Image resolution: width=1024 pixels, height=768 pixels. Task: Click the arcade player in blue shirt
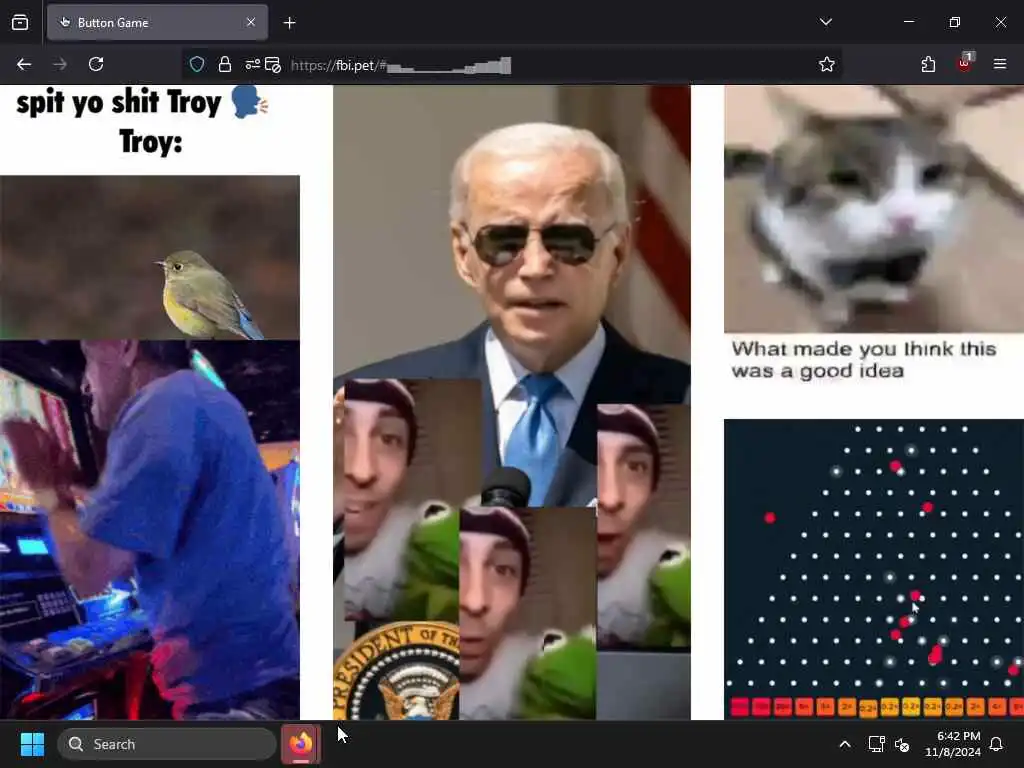coord(150,530)
